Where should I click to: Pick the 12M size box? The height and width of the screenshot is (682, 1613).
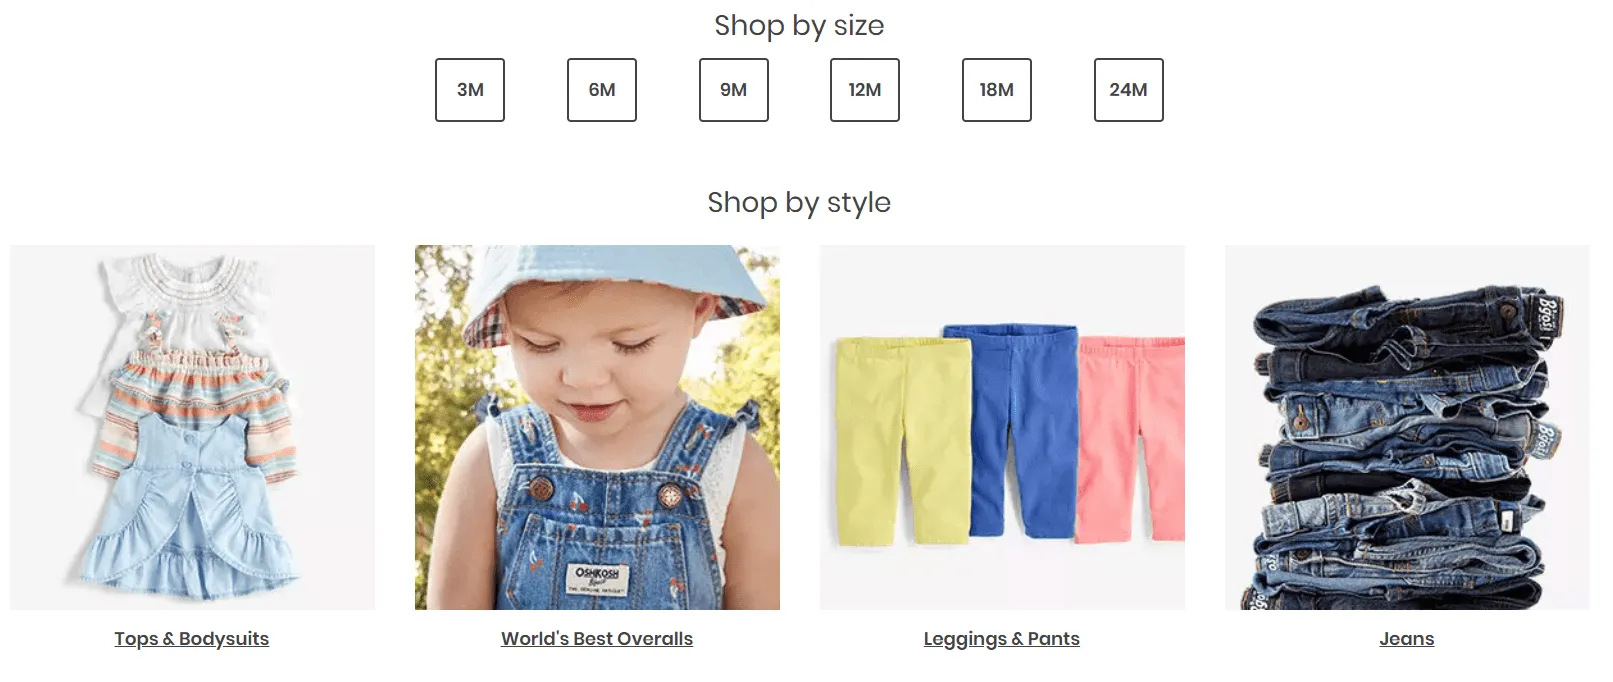click(x=865, y=90)
